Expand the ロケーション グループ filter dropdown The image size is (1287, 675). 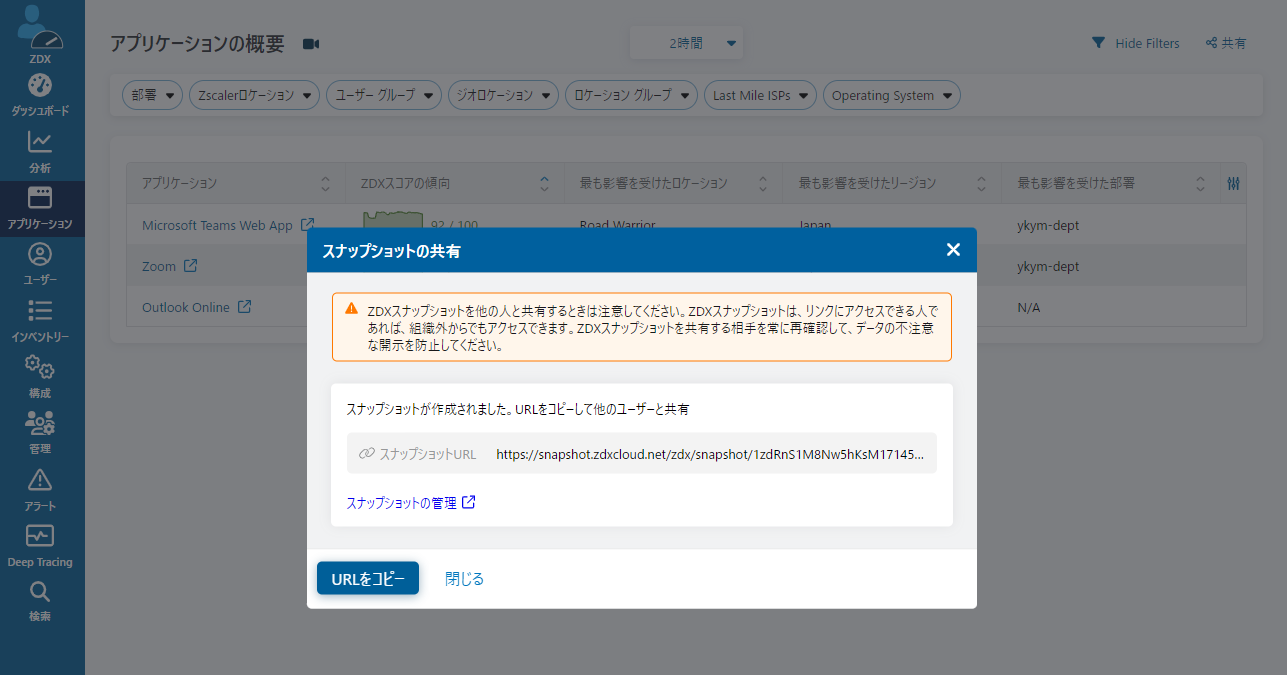pos(630,96)
